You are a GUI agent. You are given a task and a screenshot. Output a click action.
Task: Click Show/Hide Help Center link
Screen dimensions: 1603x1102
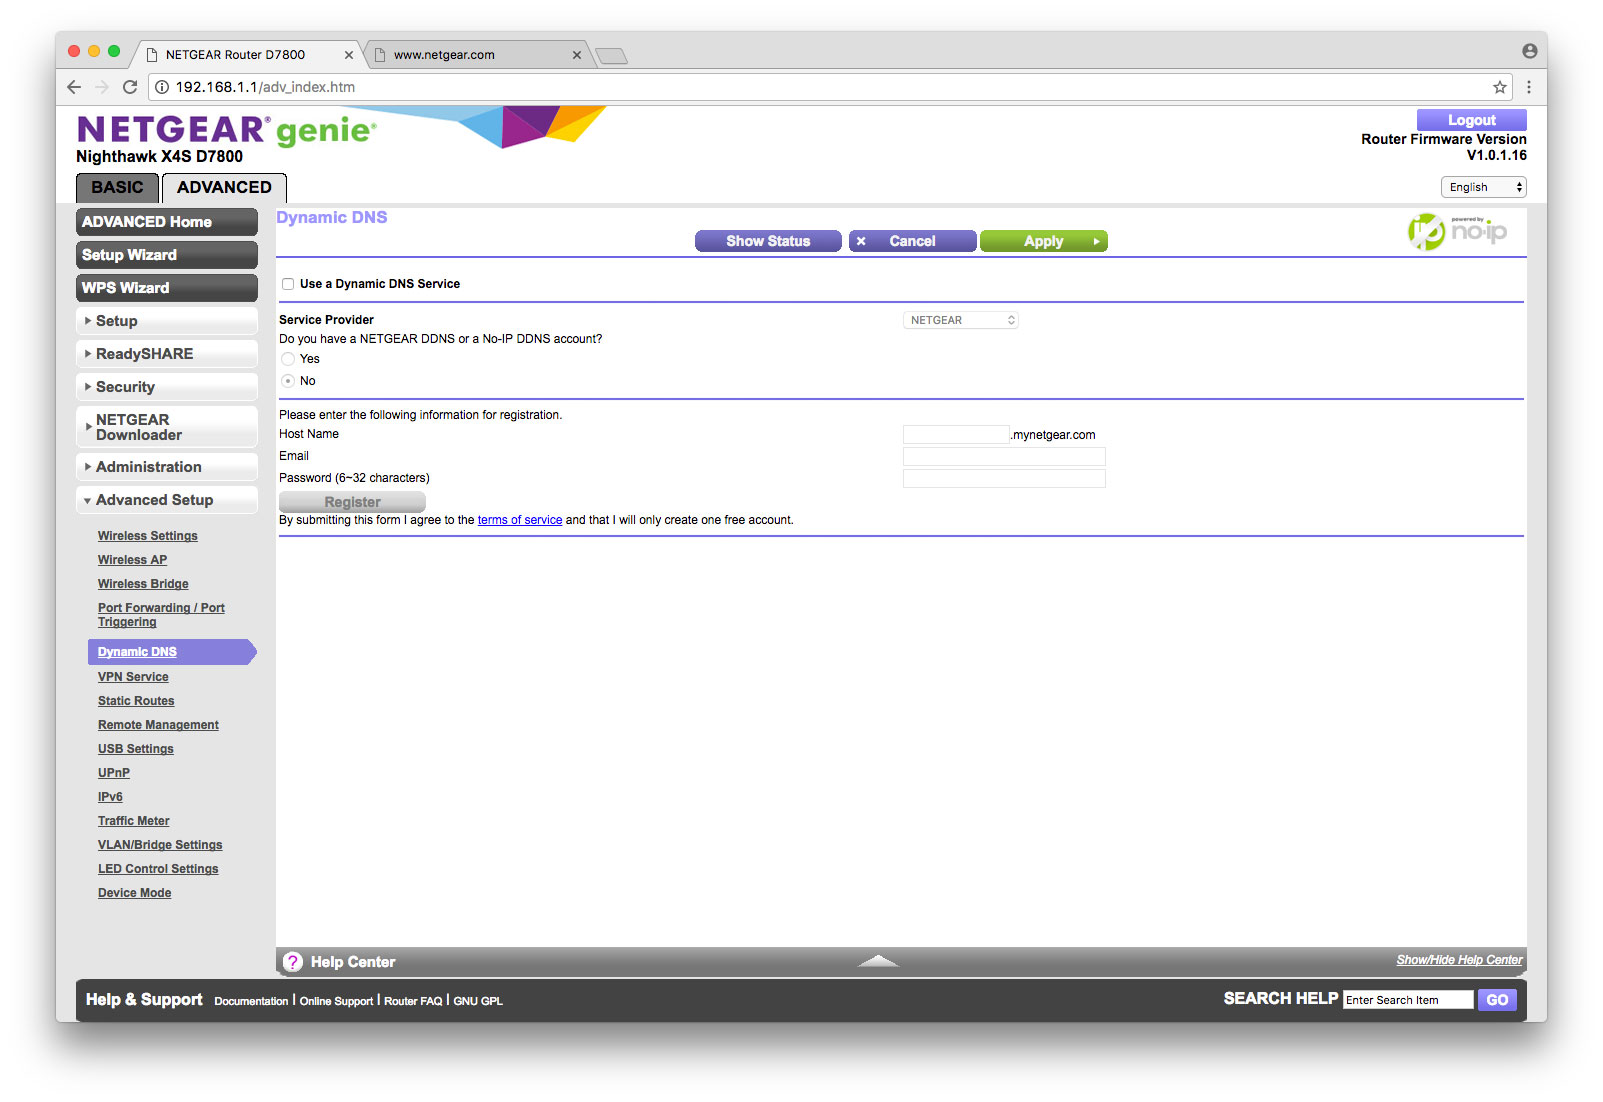click(x=1459, y=960)
